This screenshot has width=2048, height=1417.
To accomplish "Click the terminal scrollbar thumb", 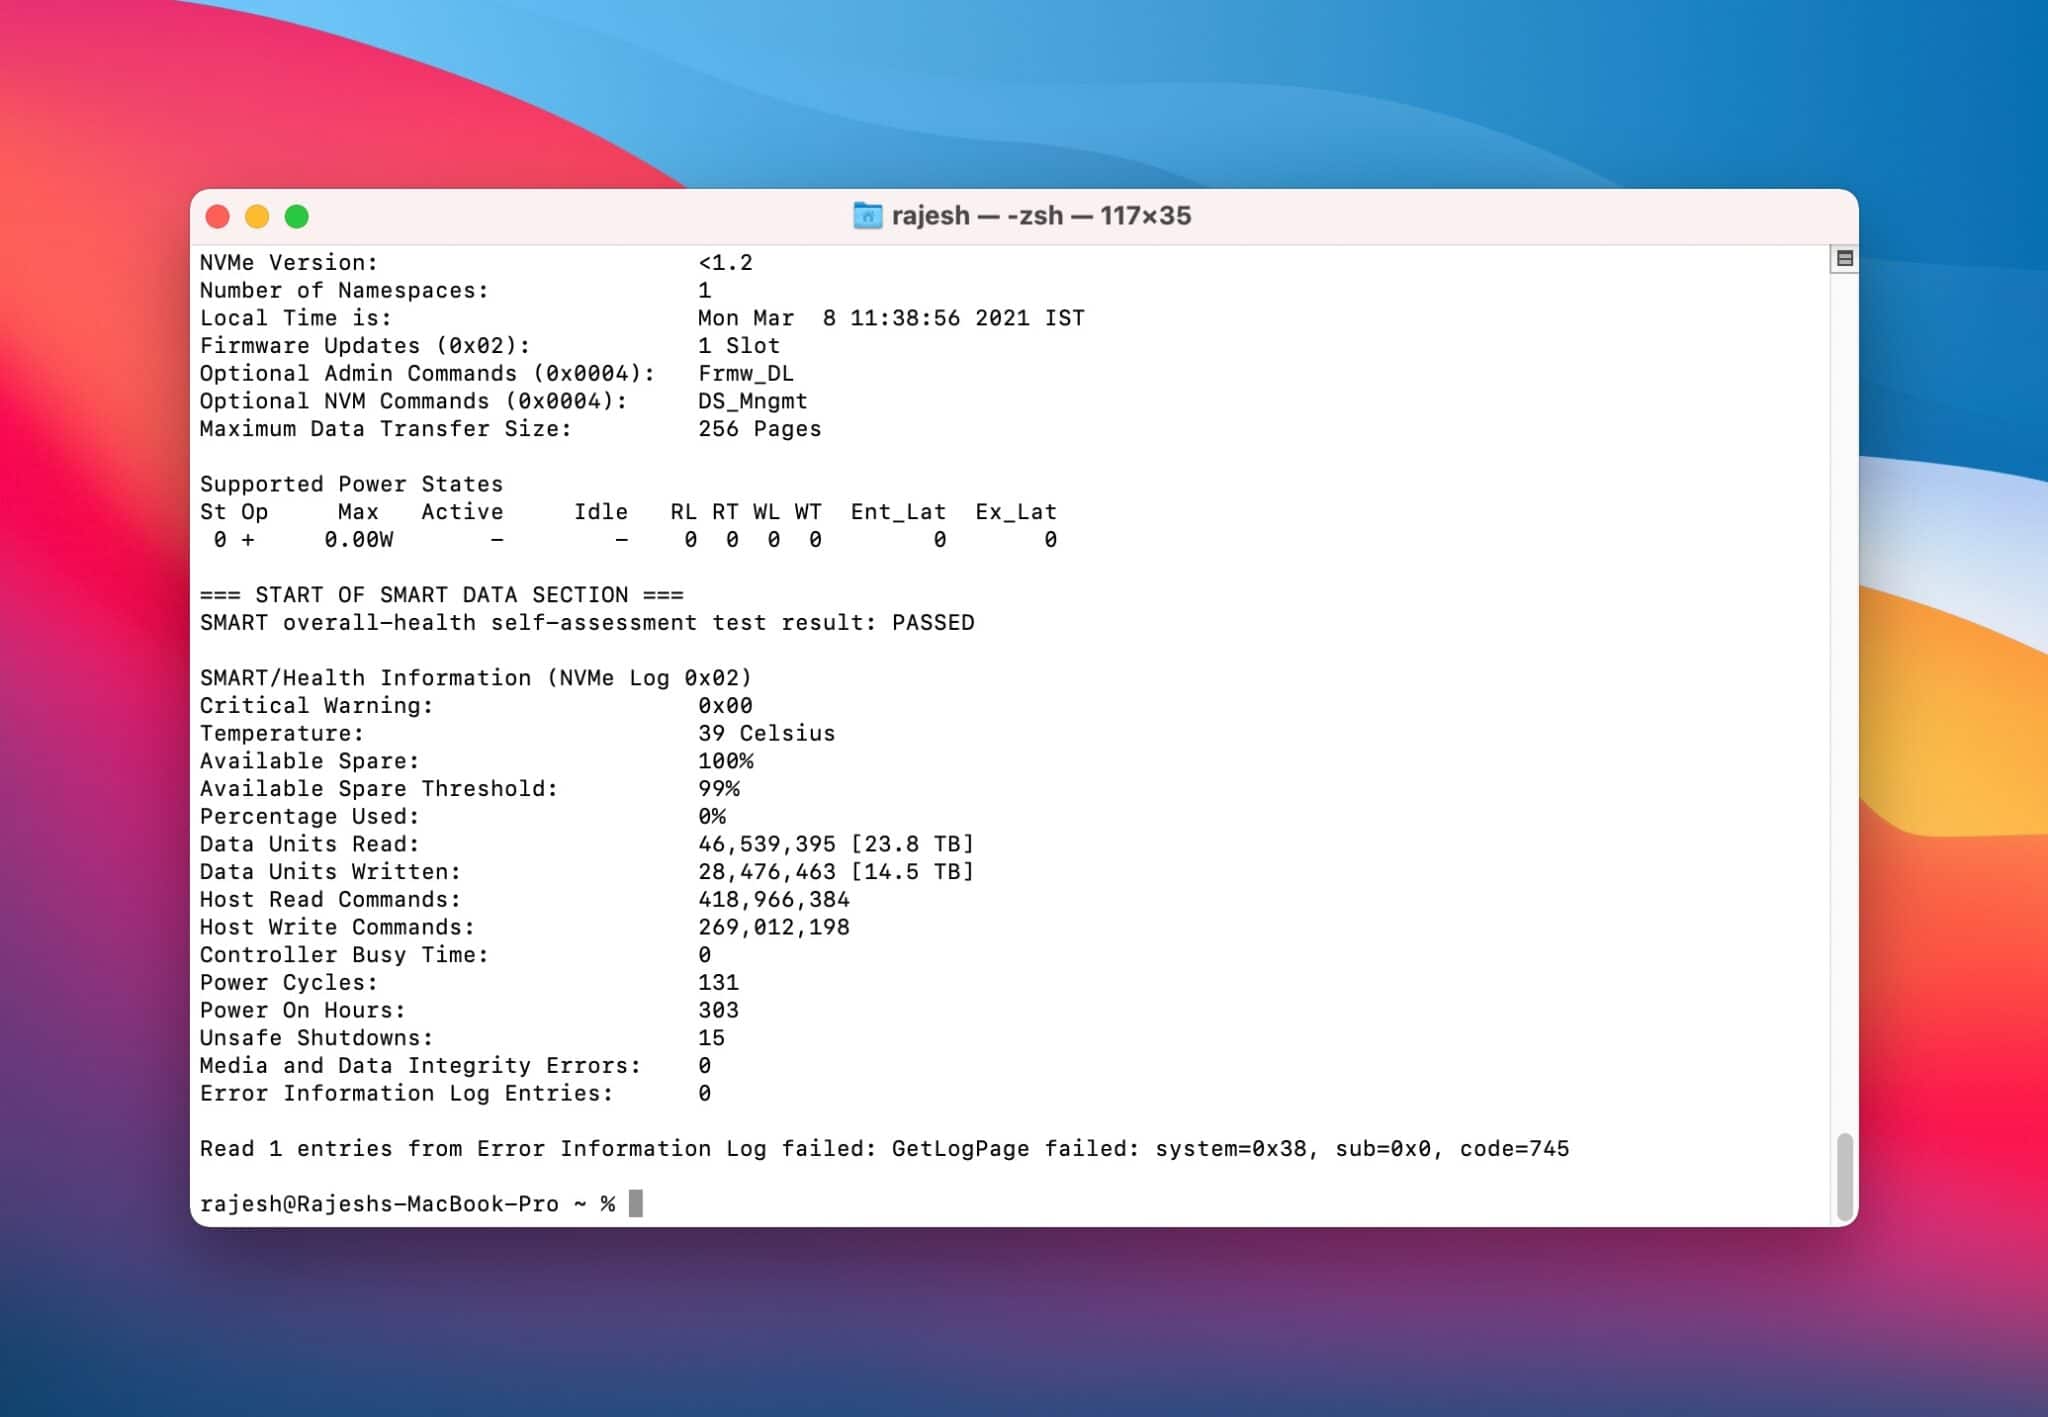I will click(x=1844, y=1176).
